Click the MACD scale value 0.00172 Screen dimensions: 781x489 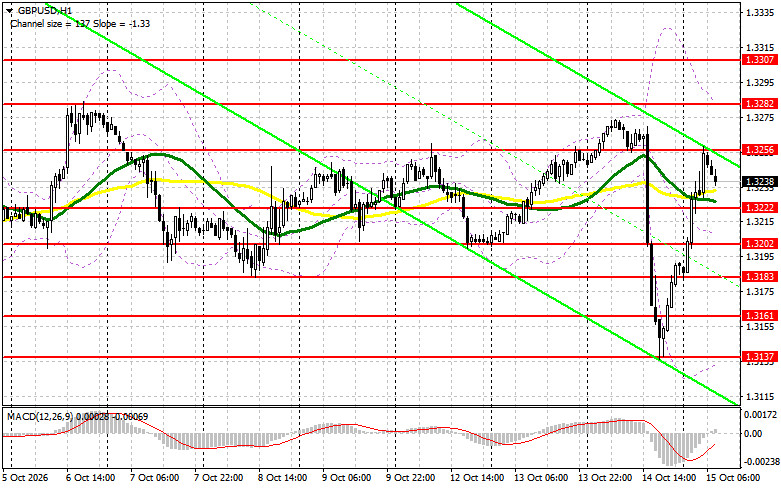point(760,414)
